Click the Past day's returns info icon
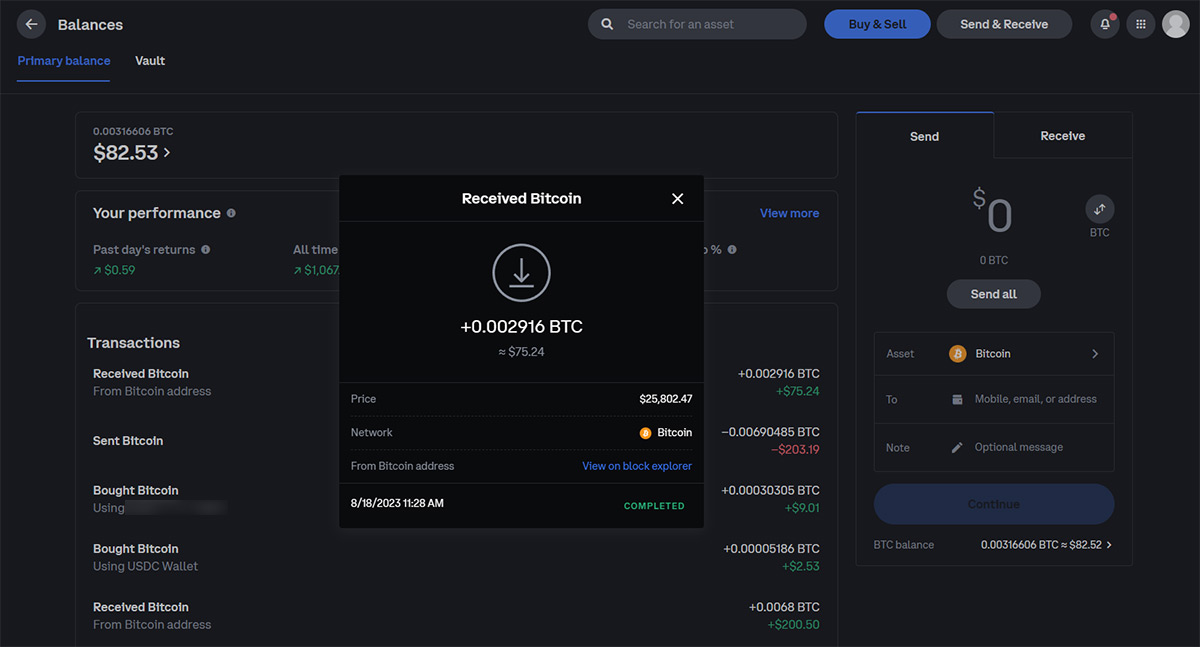The height and width of the screenshot is (647, 1200). tap(206, 250)
